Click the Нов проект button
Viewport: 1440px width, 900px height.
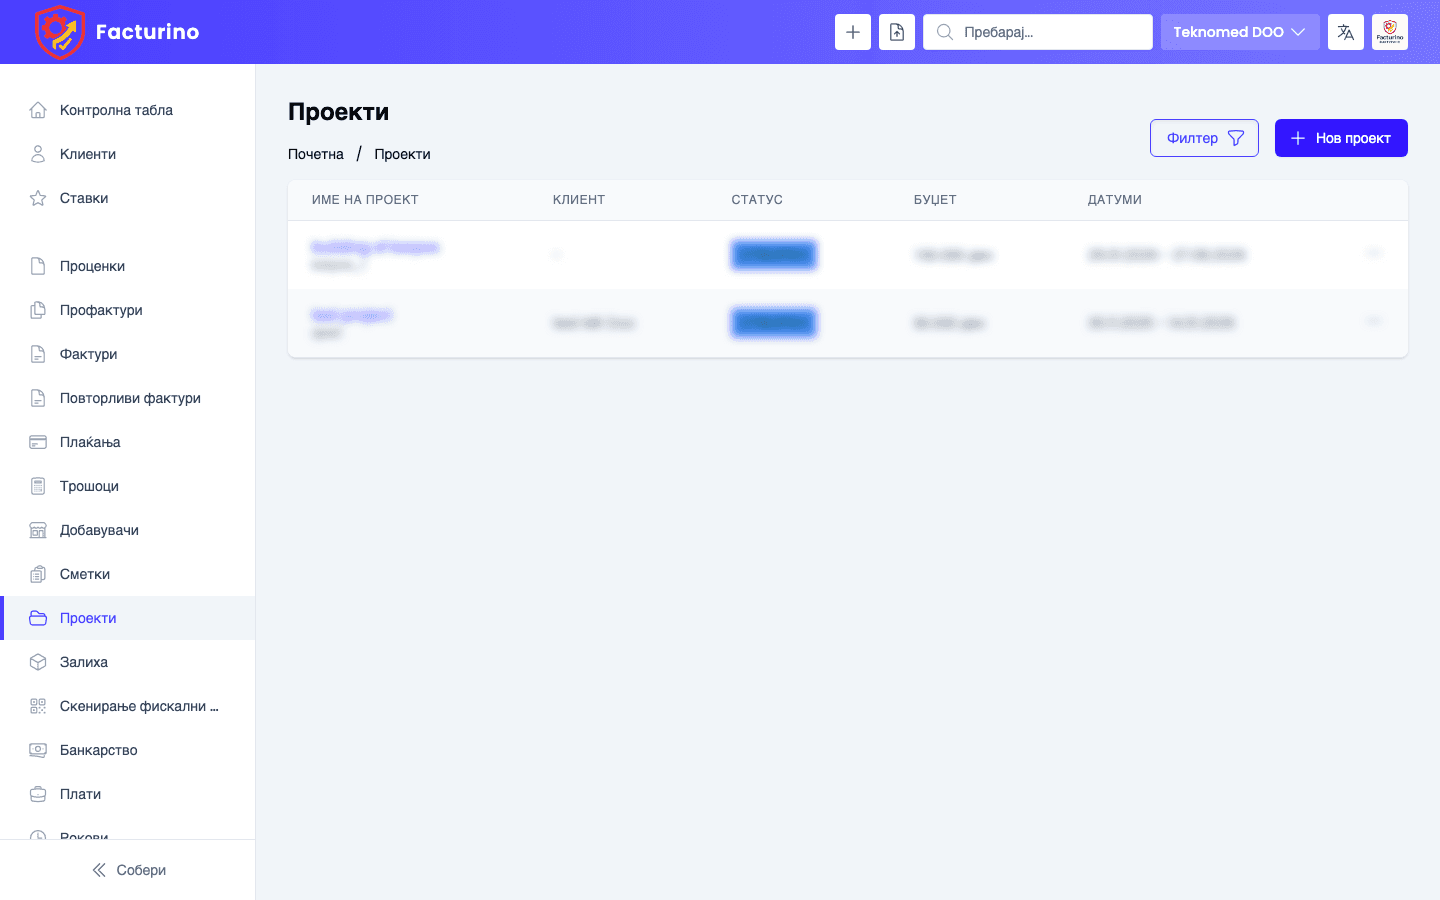tap(1341, 137)
